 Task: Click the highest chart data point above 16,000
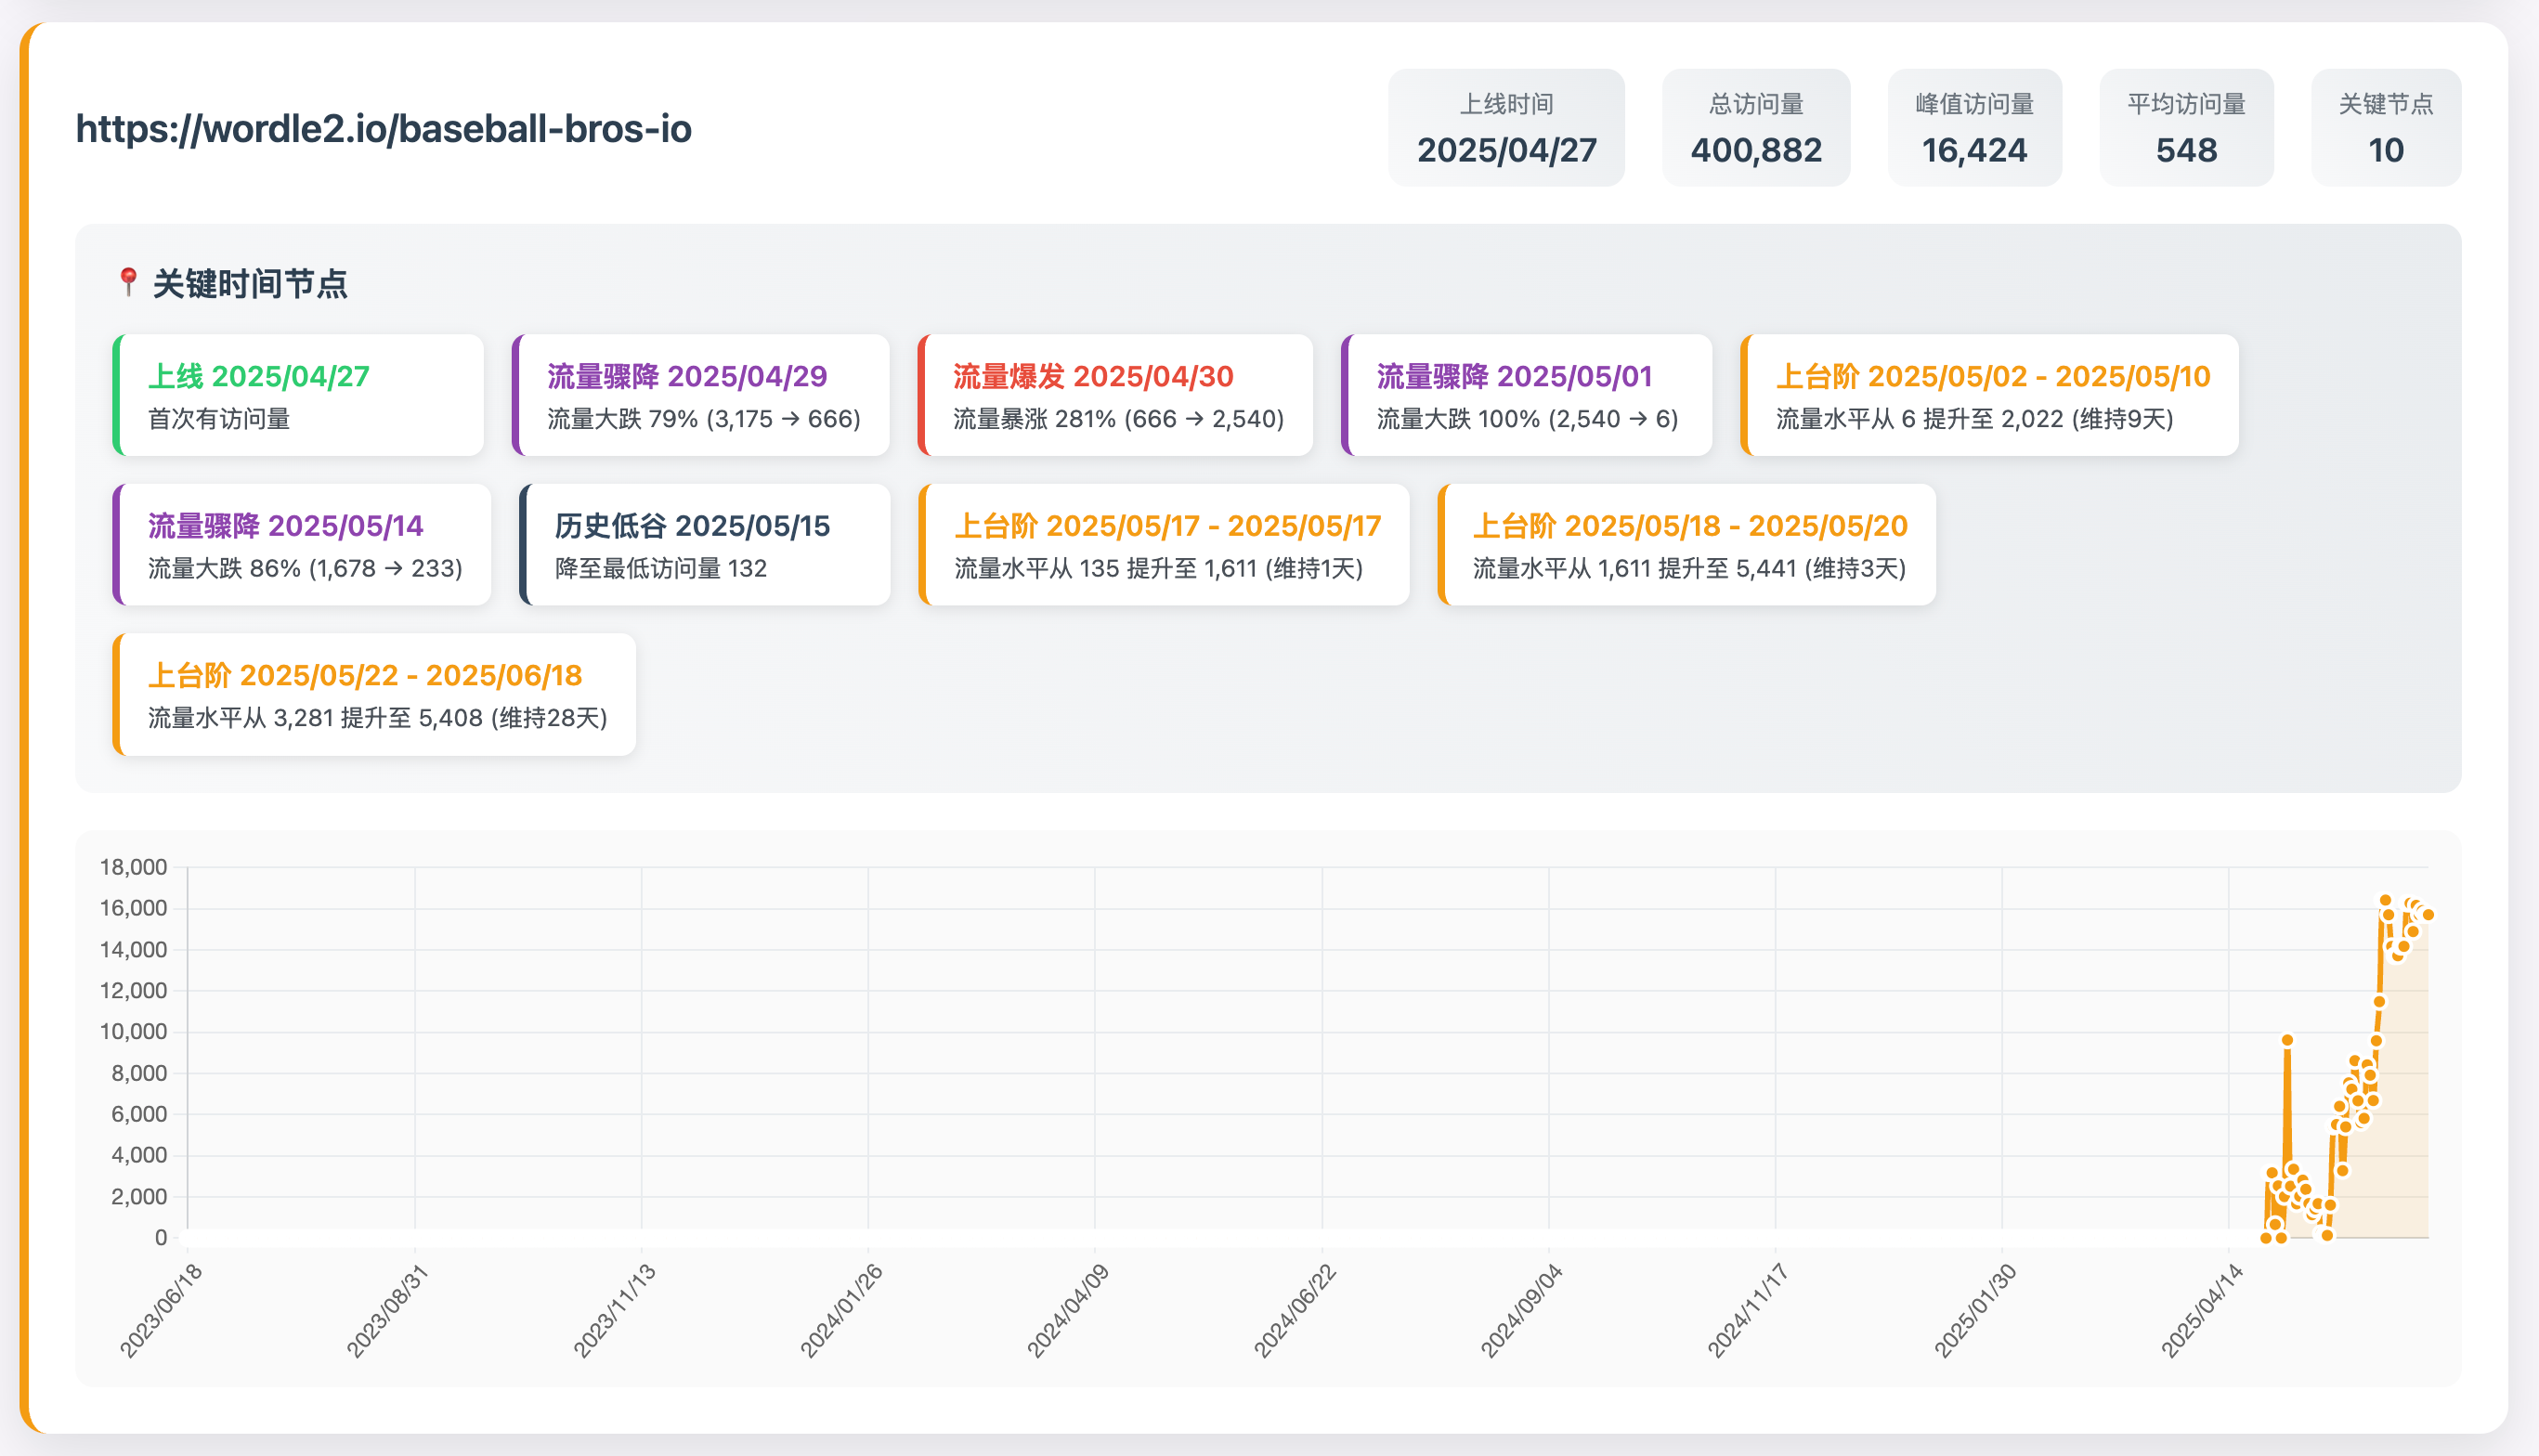2385,900
